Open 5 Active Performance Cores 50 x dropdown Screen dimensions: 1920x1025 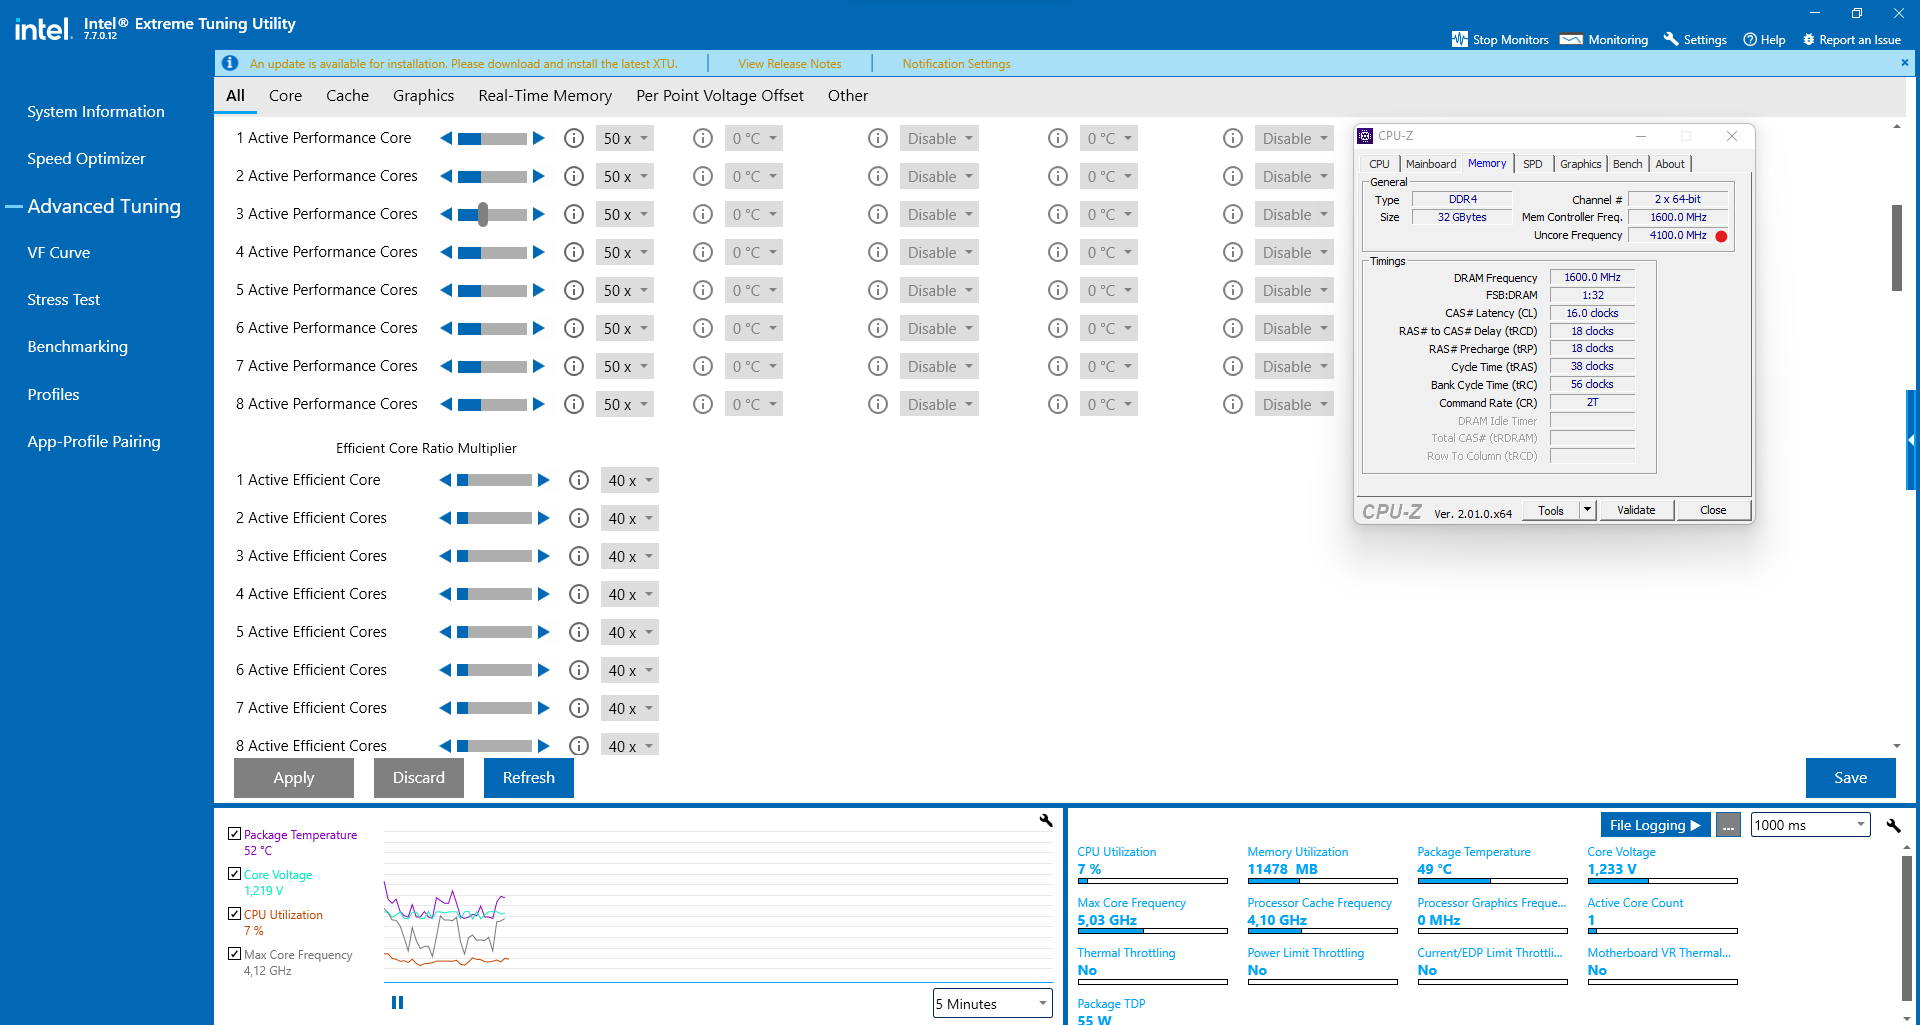(625, 290)
